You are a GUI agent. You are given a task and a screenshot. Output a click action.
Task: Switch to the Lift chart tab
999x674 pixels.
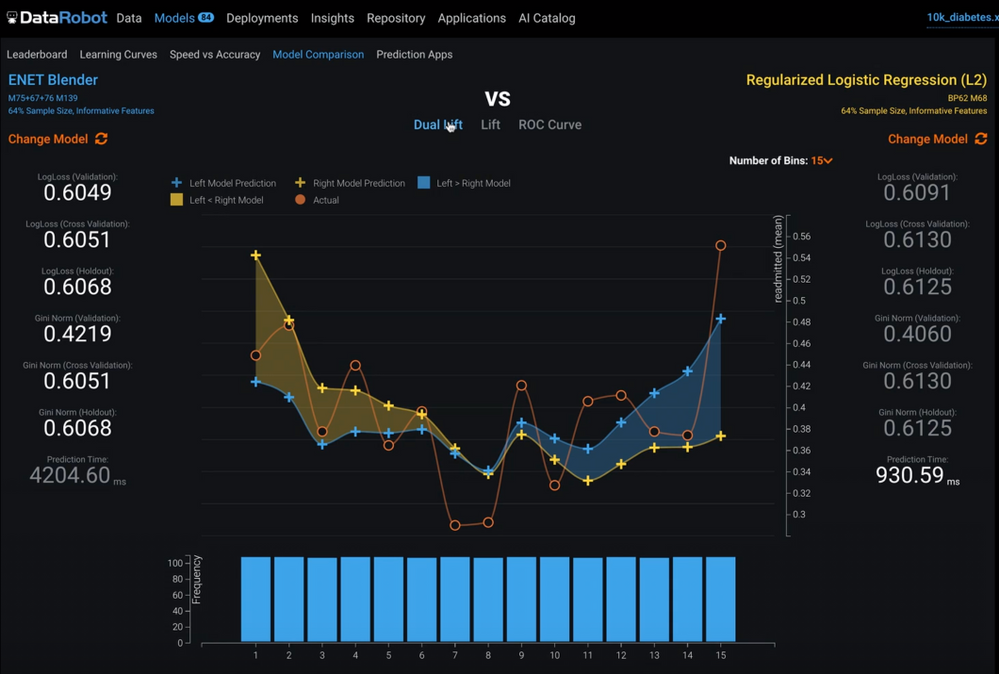coord(490,125)
